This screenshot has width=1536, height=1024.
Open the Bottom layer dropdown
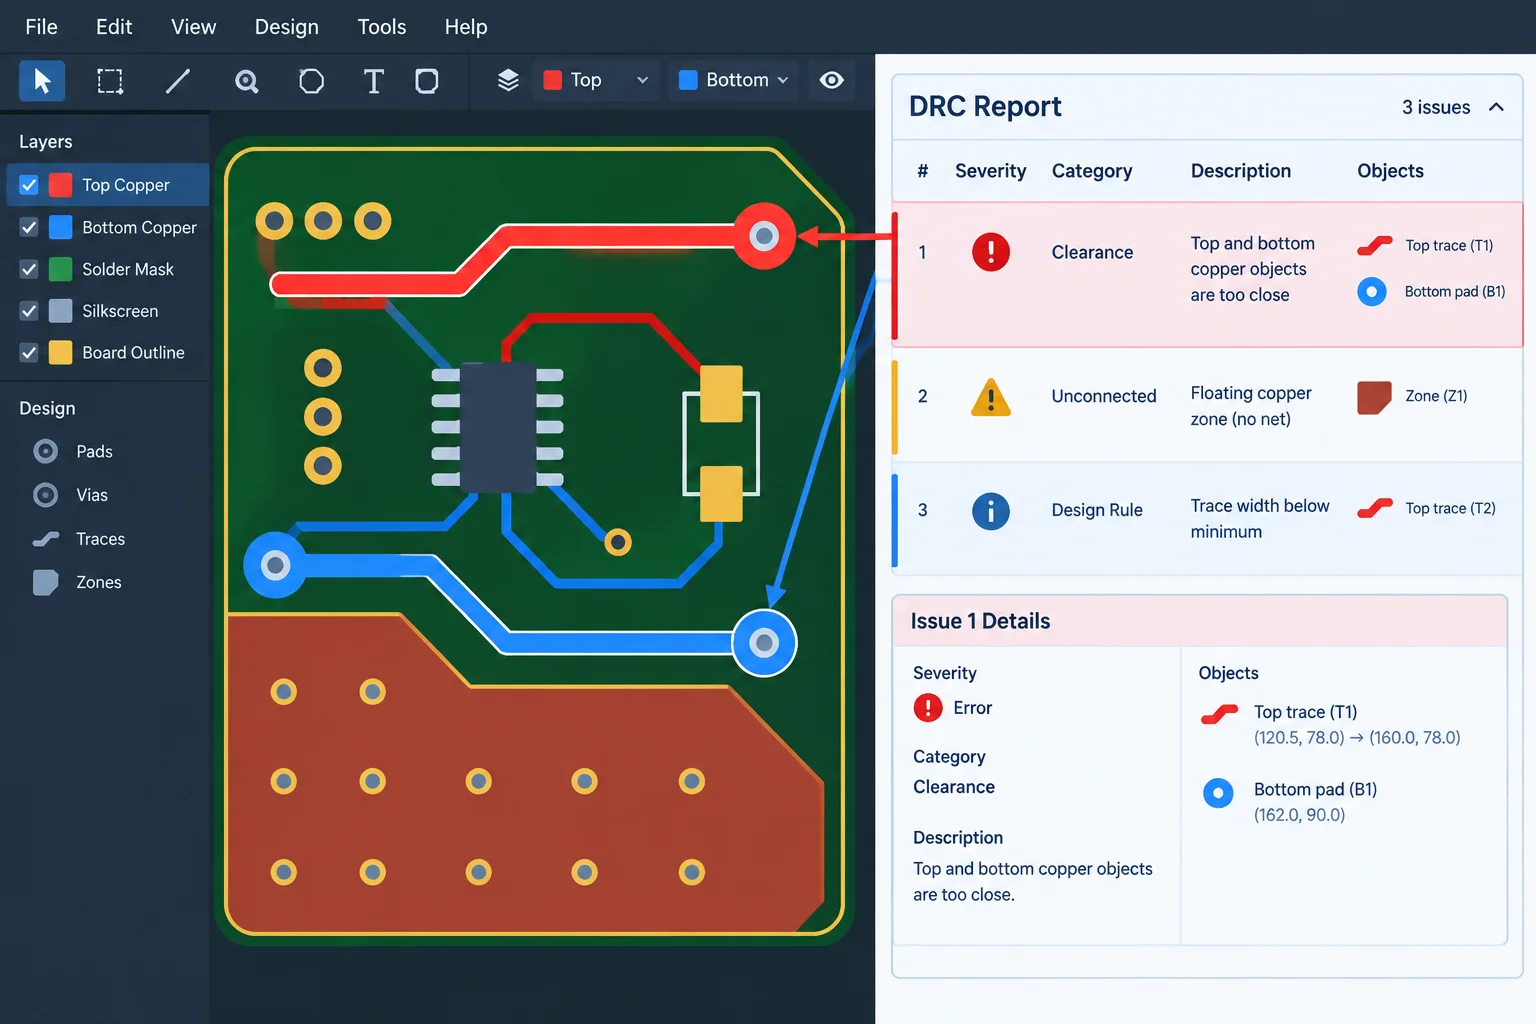[734, 80]
